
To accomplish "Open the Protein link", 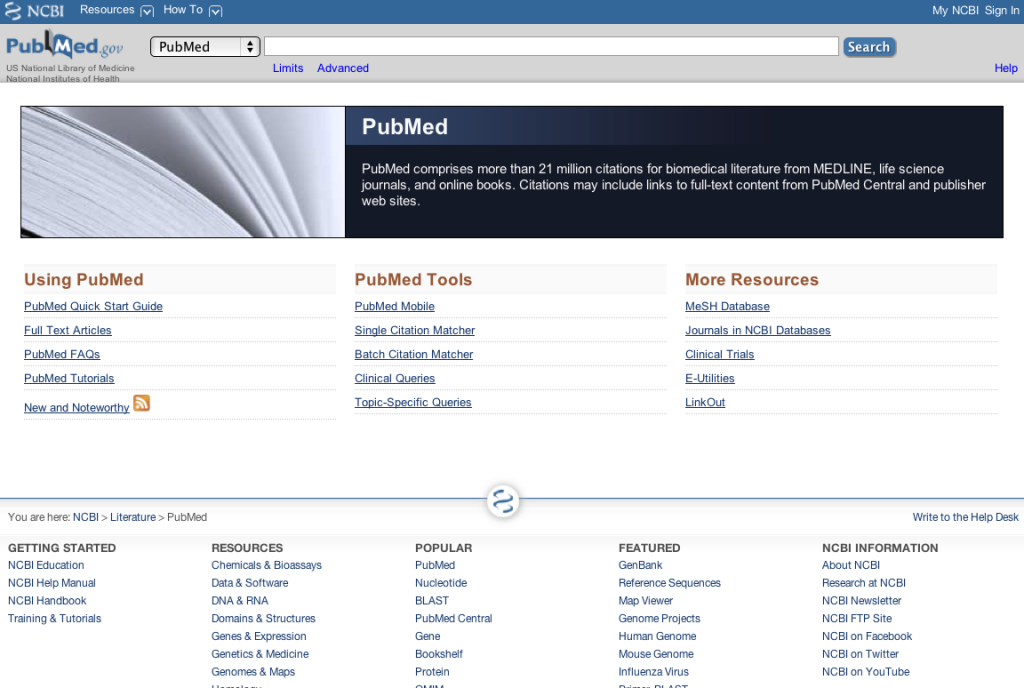I will [x=432, y=672].
